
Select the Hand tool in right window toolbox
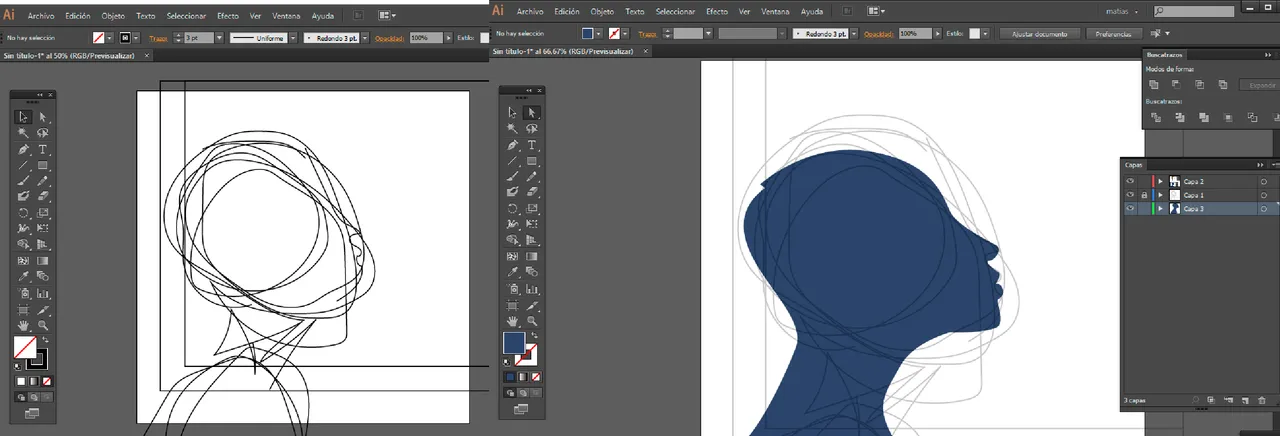click(x=512, y=321)
